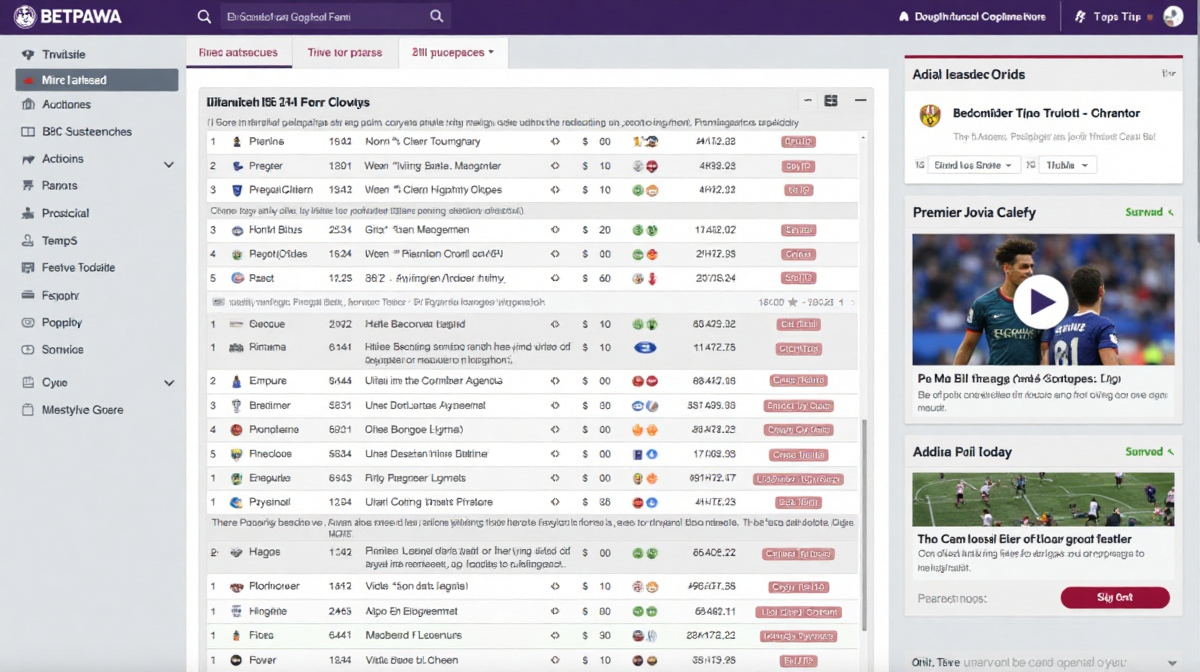Expand the Cyoe sidebar section

click(169, 383)
